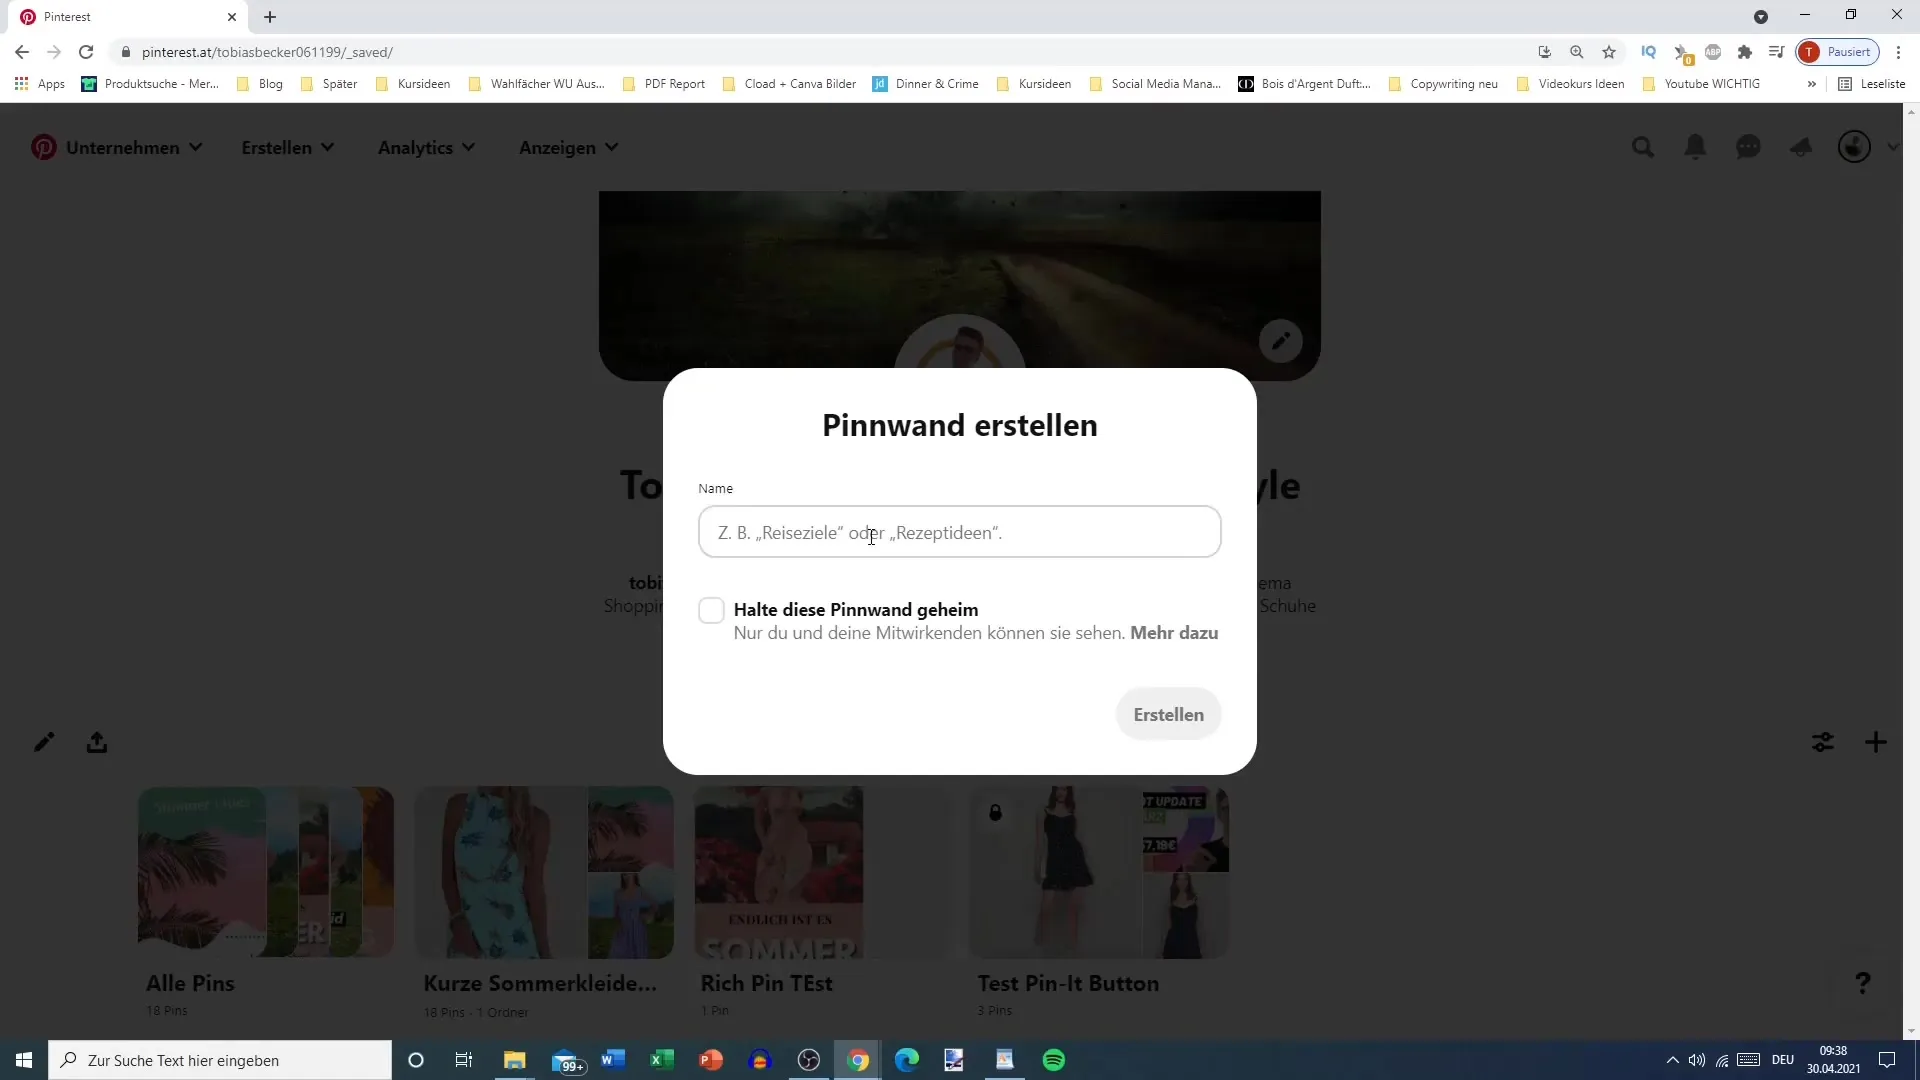
Task: Open the notifications bell icon
Action: pyautogui.click(x=1696, y=148)
